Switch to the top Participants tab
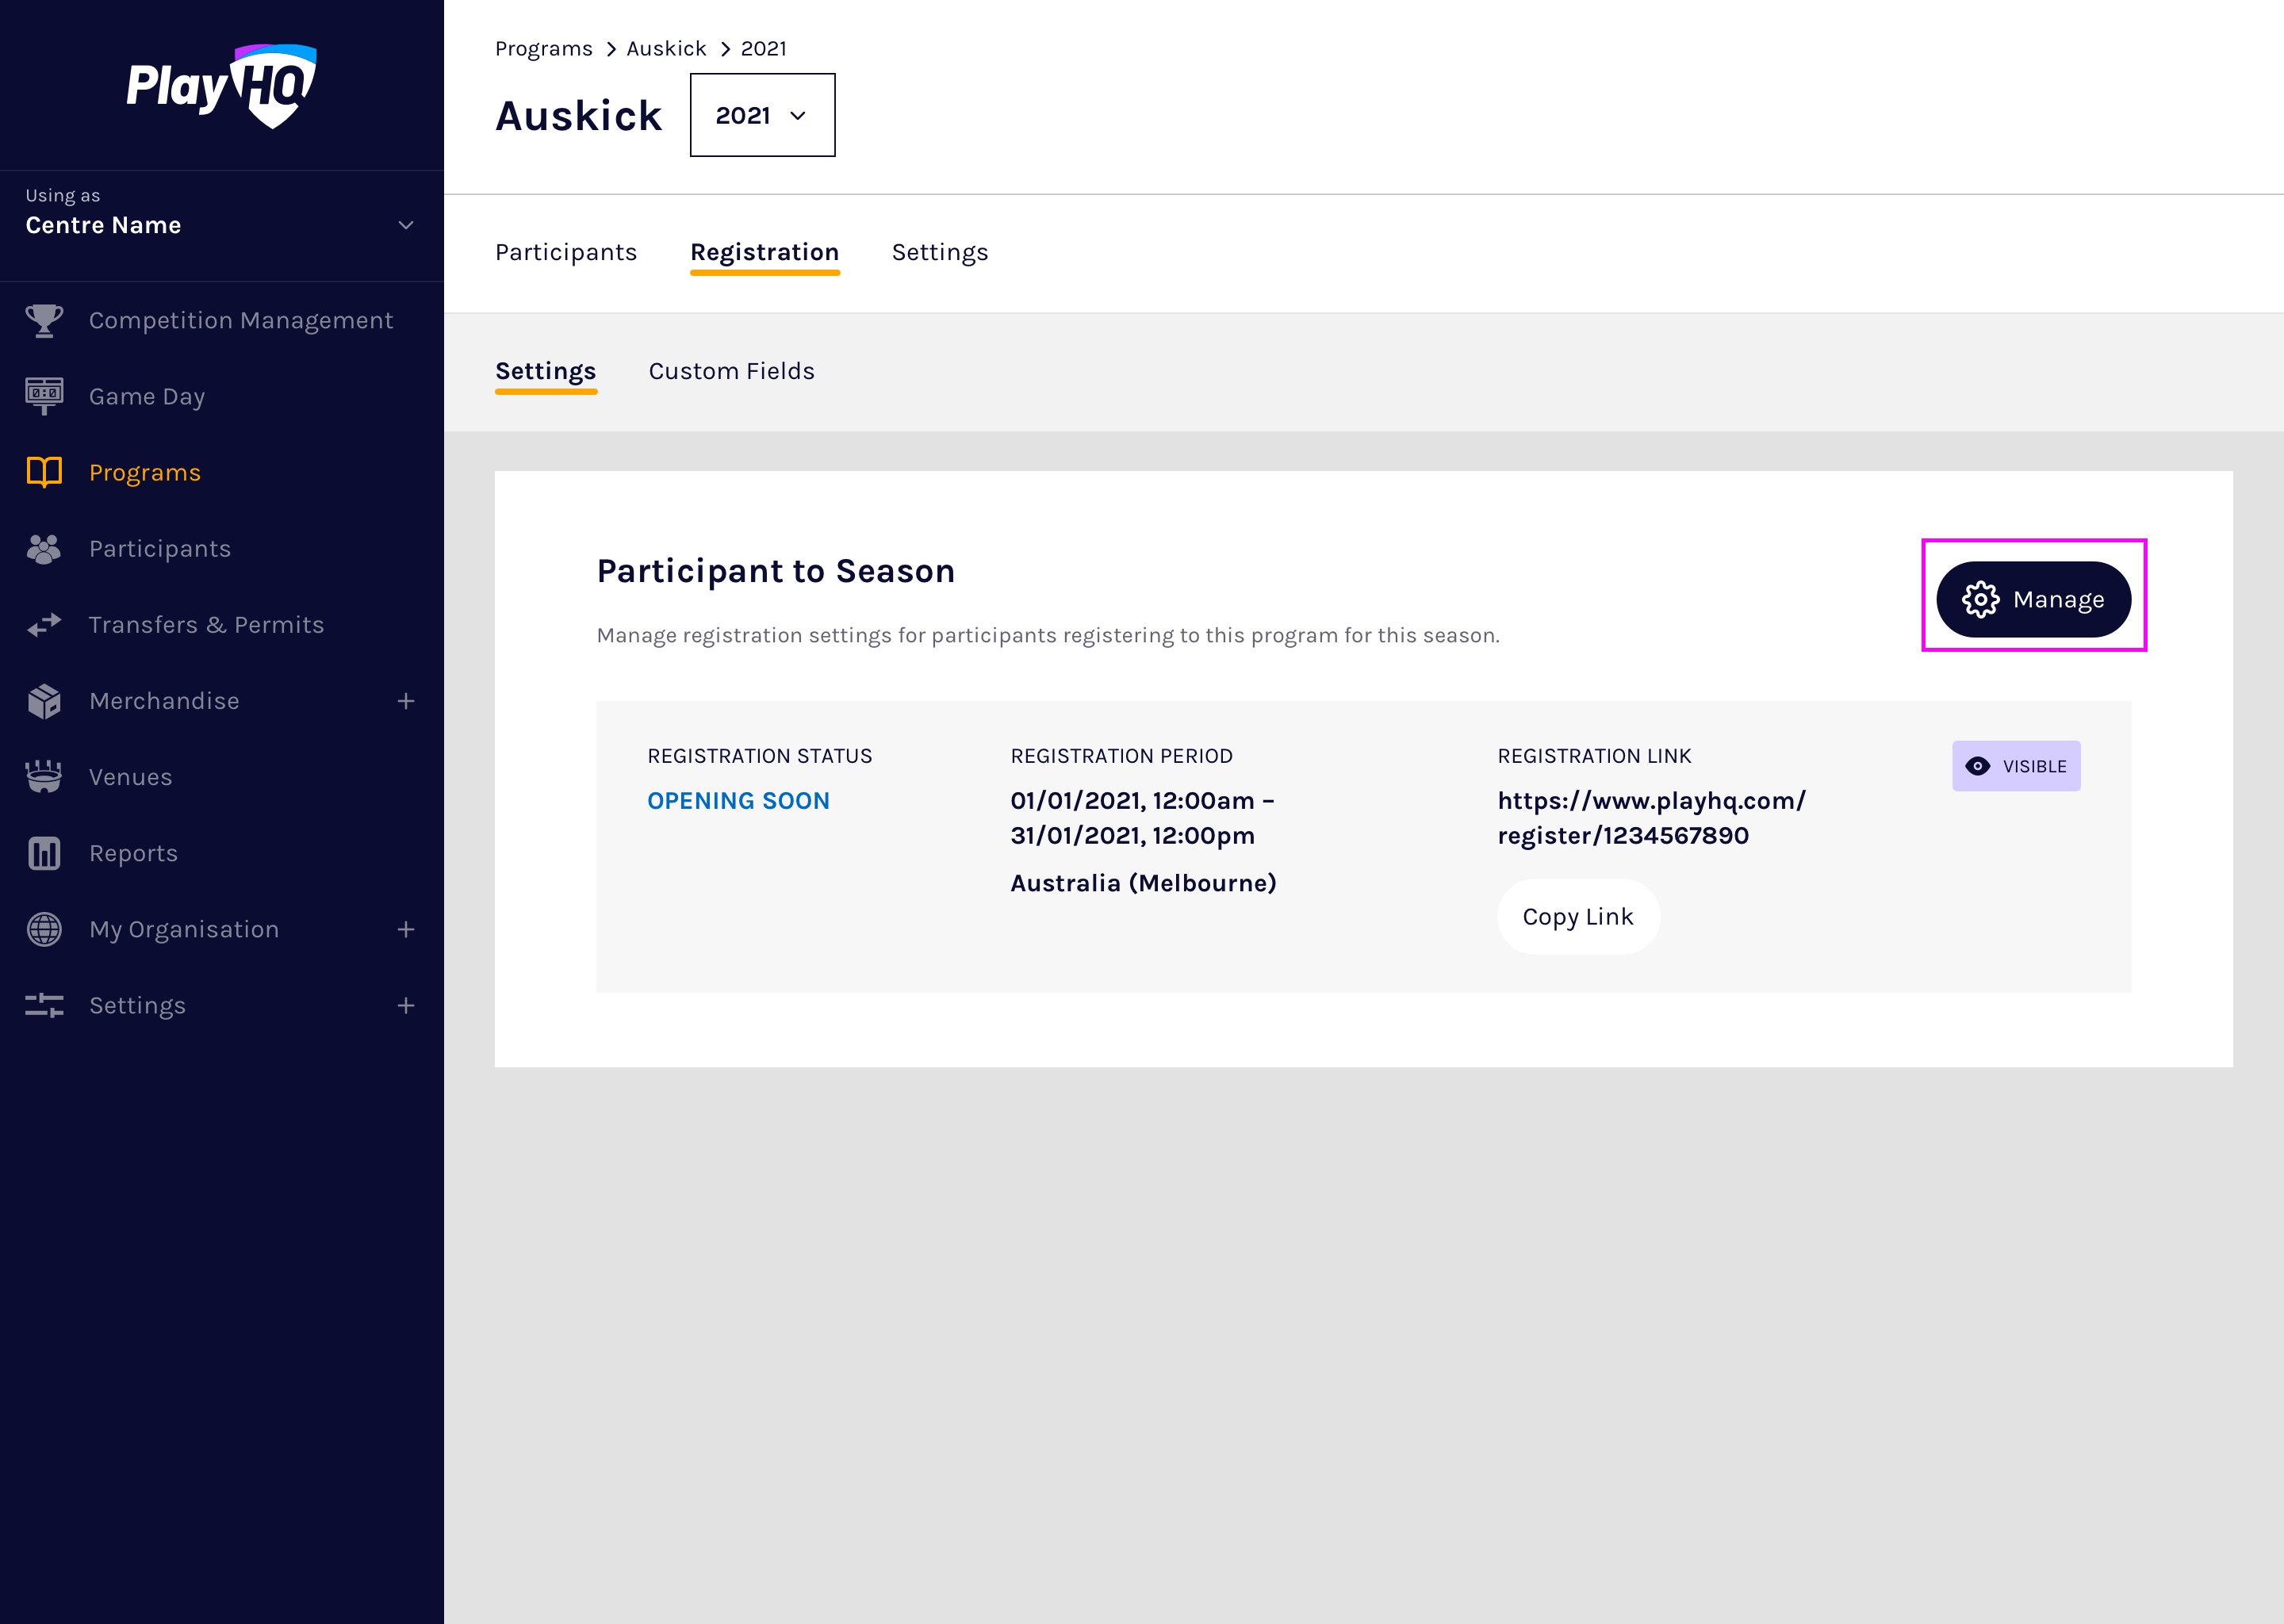Viewport: 2284px width, 1624px height. click(x=565, y=252)
